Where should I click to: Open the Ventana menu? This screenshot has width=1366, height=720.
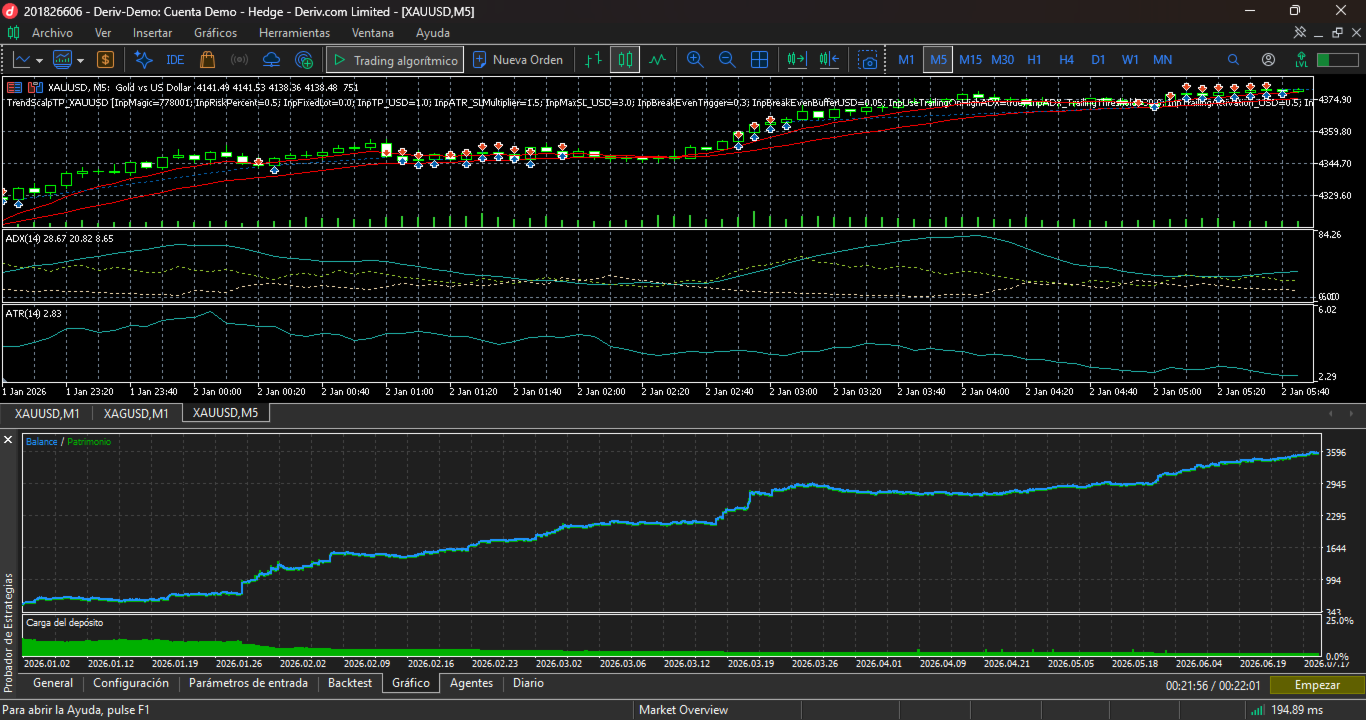click(x=373, y=33)
